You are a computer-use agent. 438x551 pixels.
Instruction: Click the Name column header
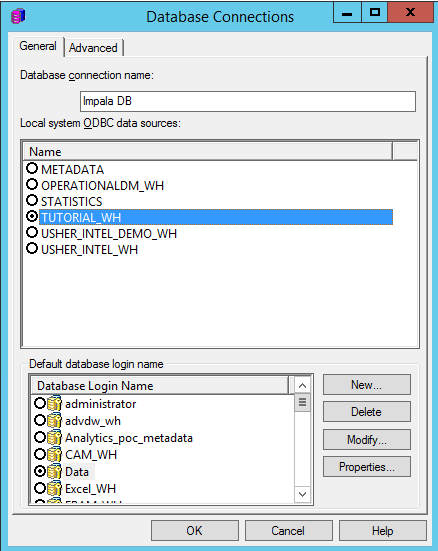(208, 152)
